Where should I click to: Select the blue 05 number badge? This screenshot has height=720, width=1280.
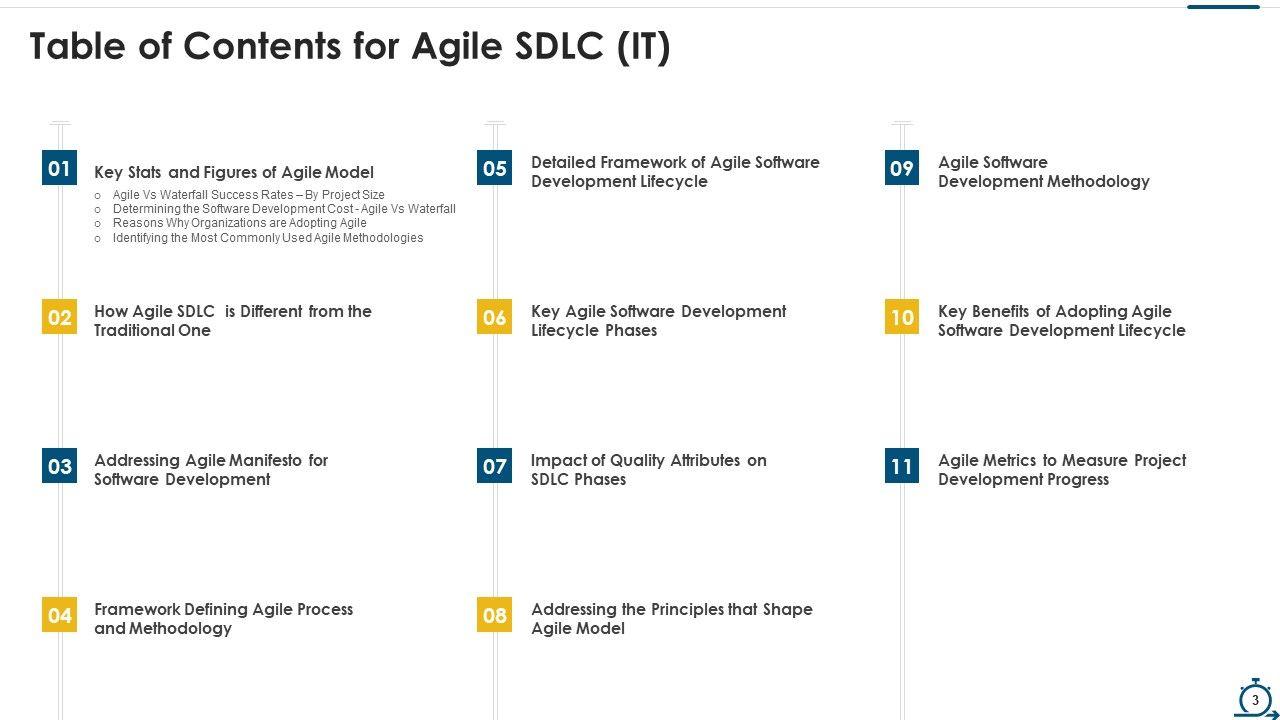pyautogui.click(x=495, y=168)
